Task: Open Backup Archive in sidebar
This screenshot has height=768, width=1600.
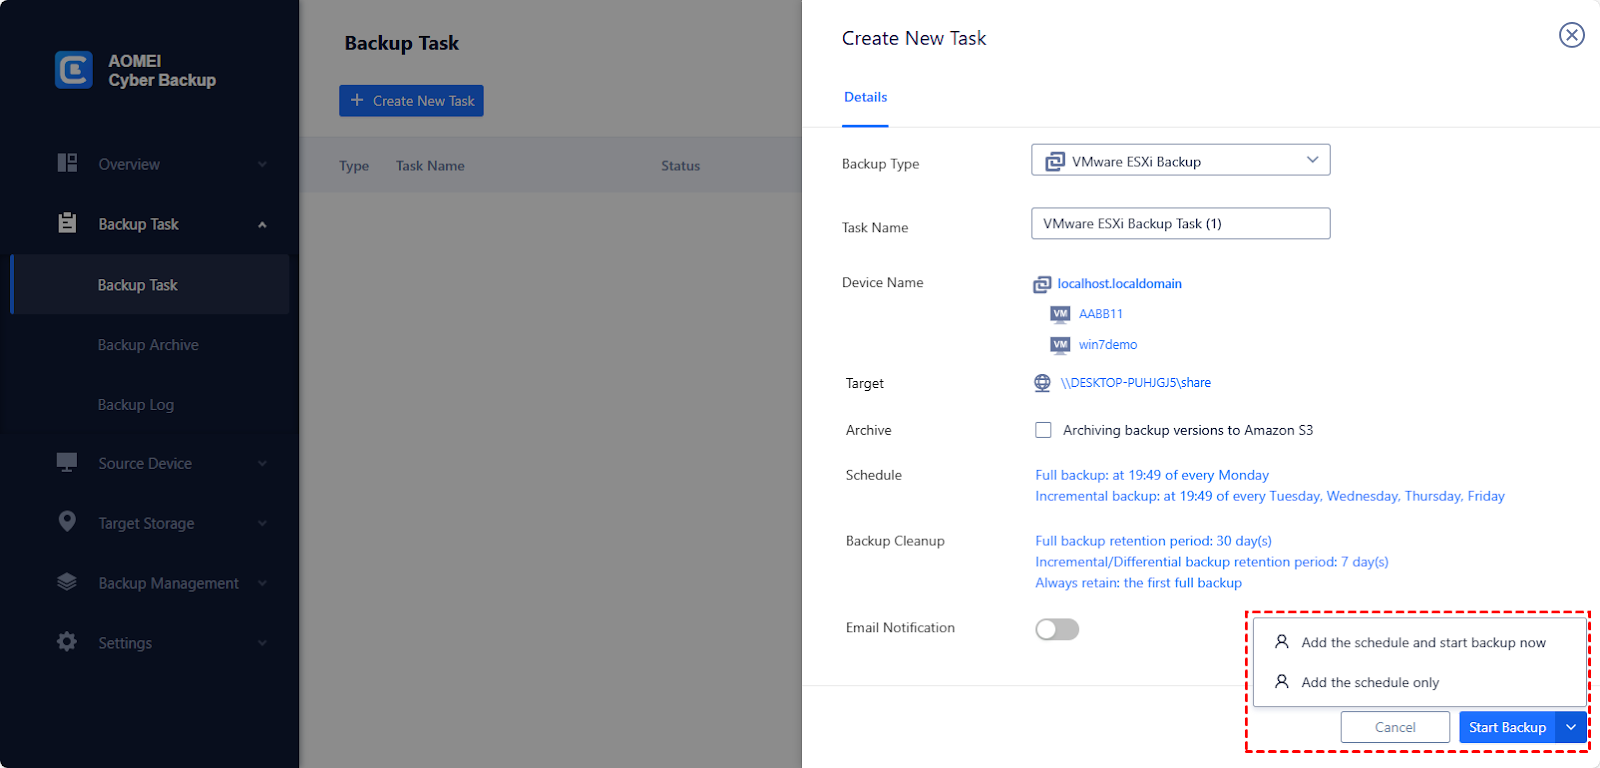Action: (x=148, y=345)
